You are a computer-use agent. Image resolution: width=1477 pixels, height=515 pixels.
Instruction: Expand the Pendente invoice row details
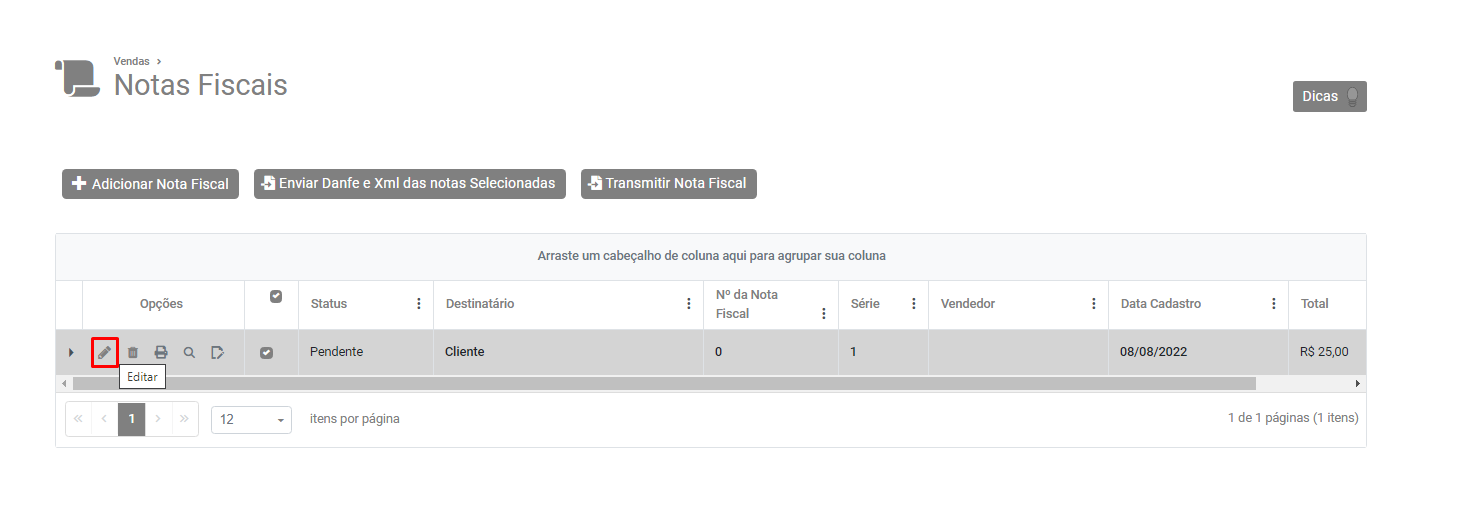tap(70, 352)
